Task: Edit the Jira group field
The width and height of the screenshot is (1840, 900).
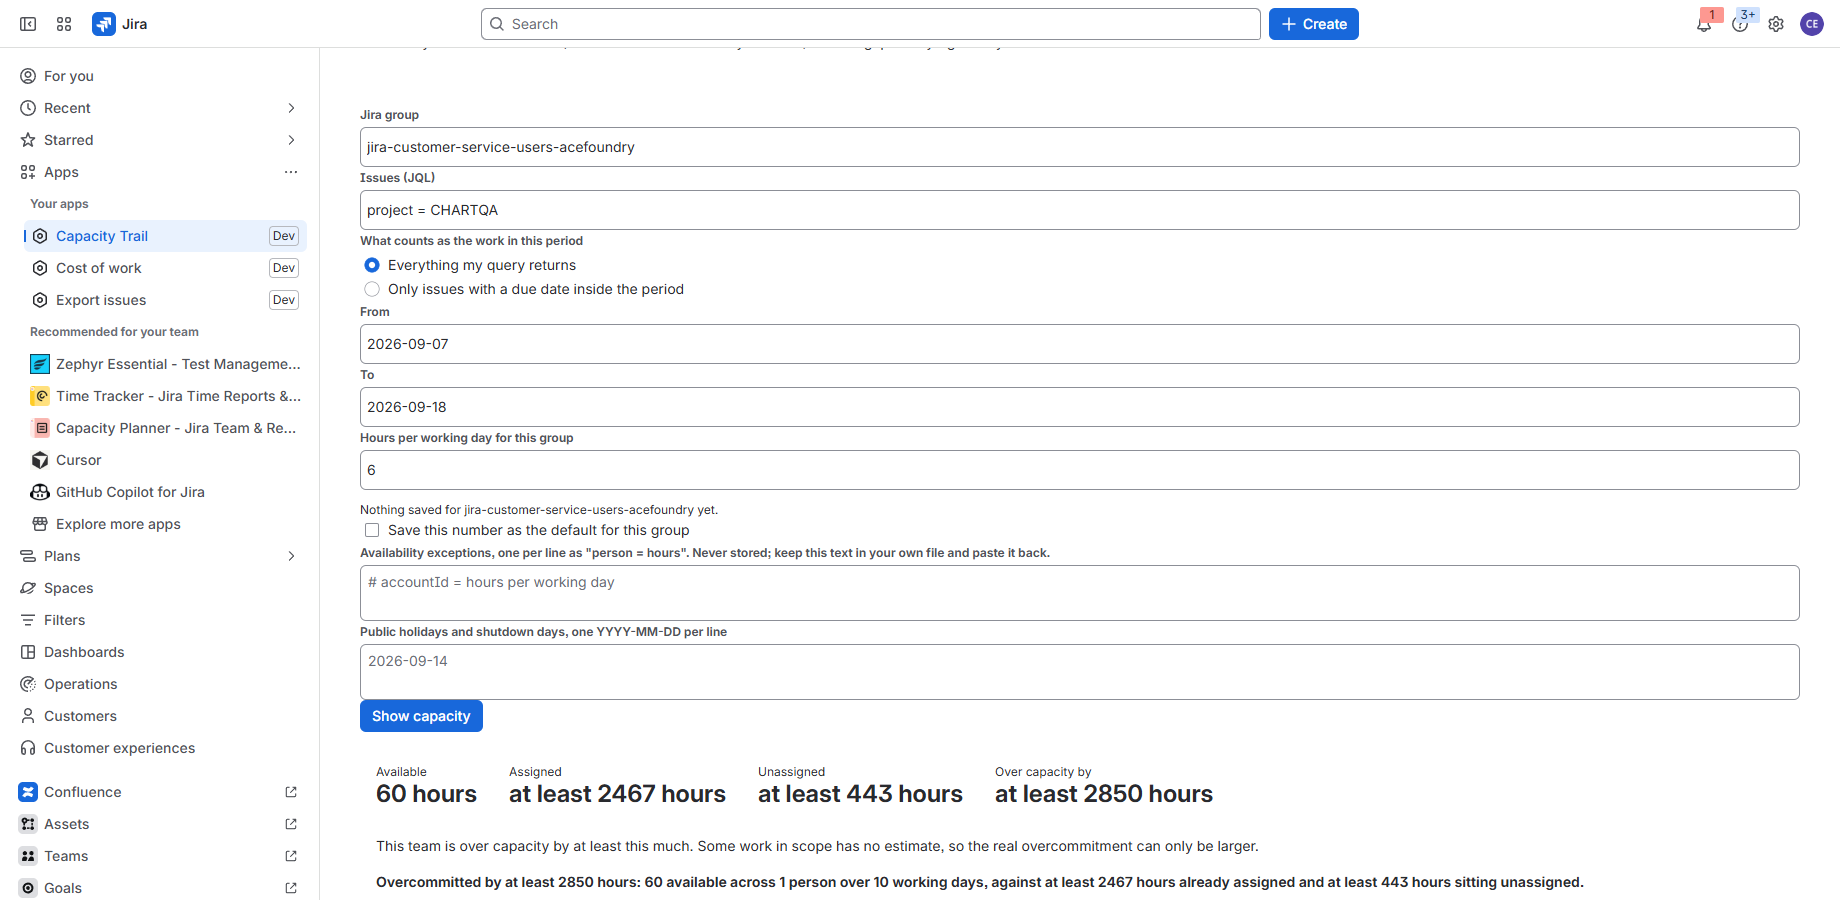Action: coord(1079,147)
